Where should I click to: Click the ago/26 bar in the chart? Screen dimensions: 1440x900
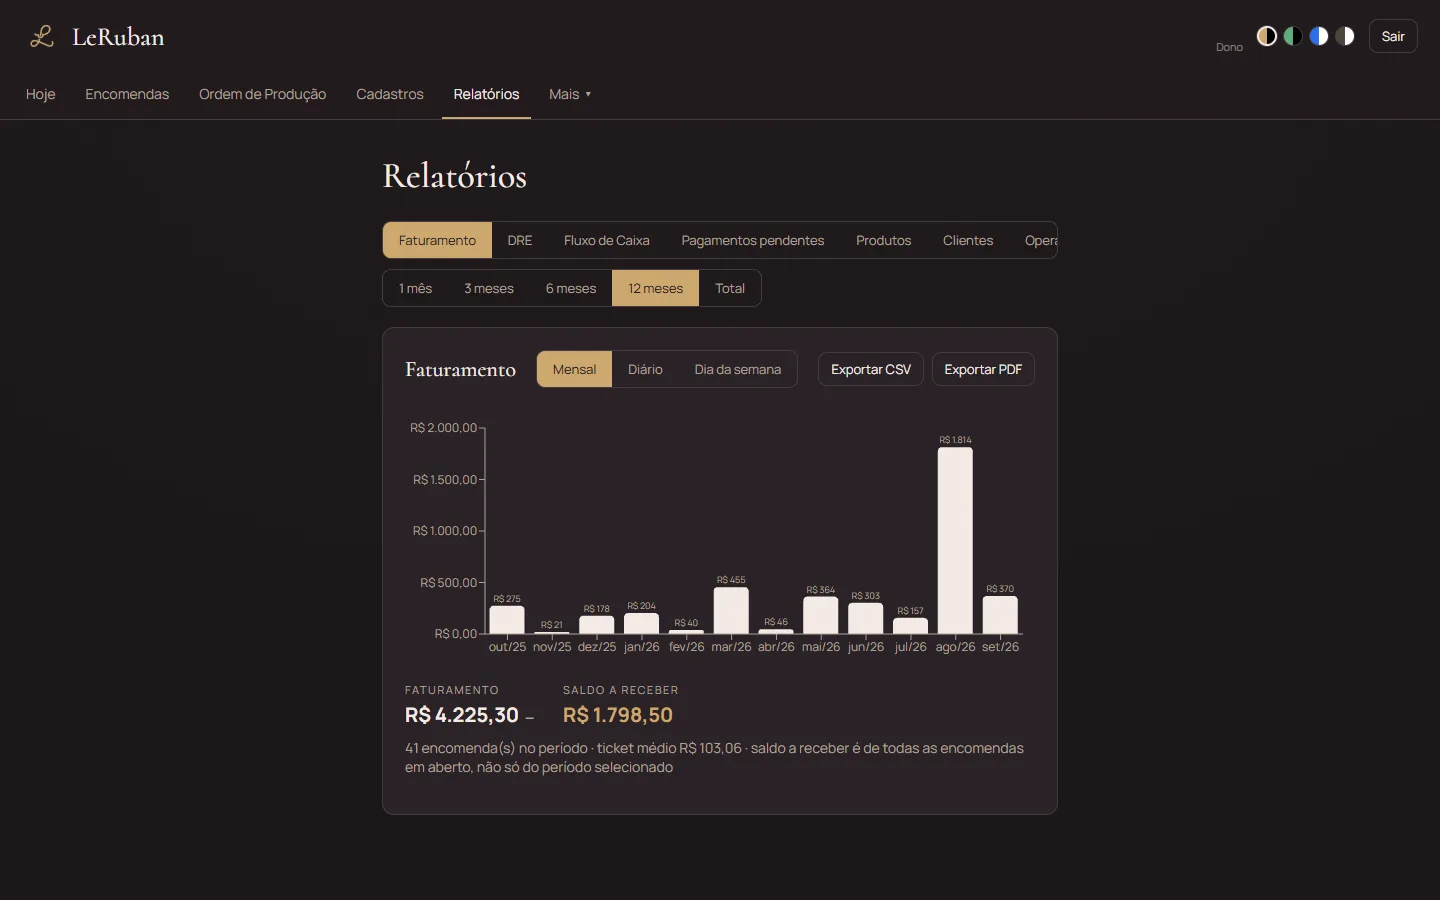tap(955, 540)
